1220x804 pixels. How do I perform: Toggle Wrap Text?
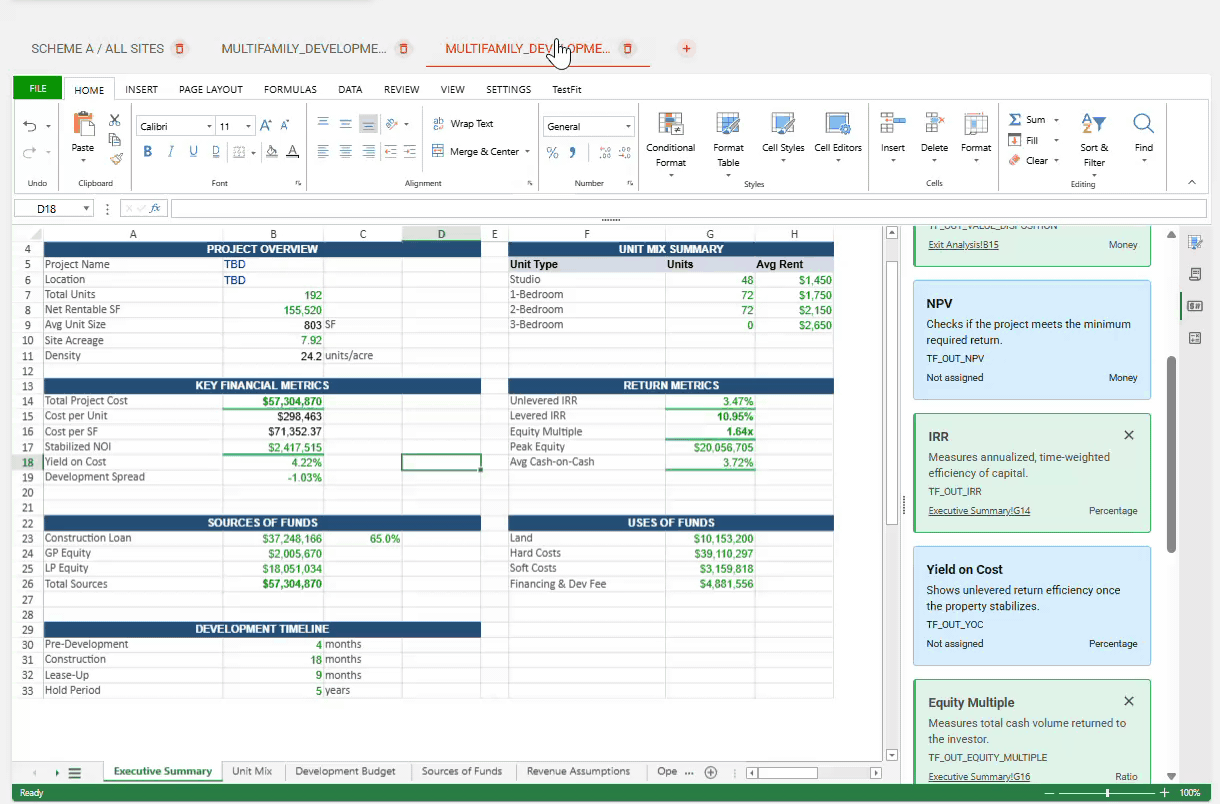pos(463,124)
